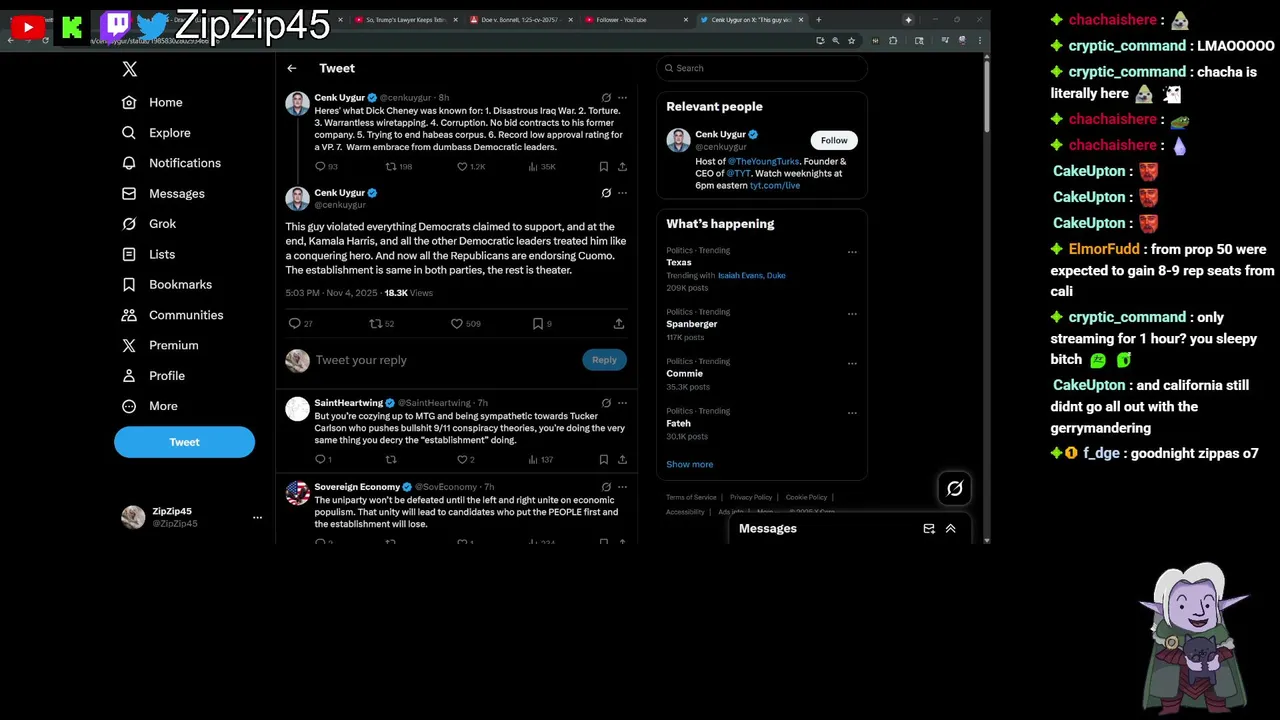Like the SaintHeartwing reply
The height and width of the screenshot is (720, 1280).
(466, 460)
